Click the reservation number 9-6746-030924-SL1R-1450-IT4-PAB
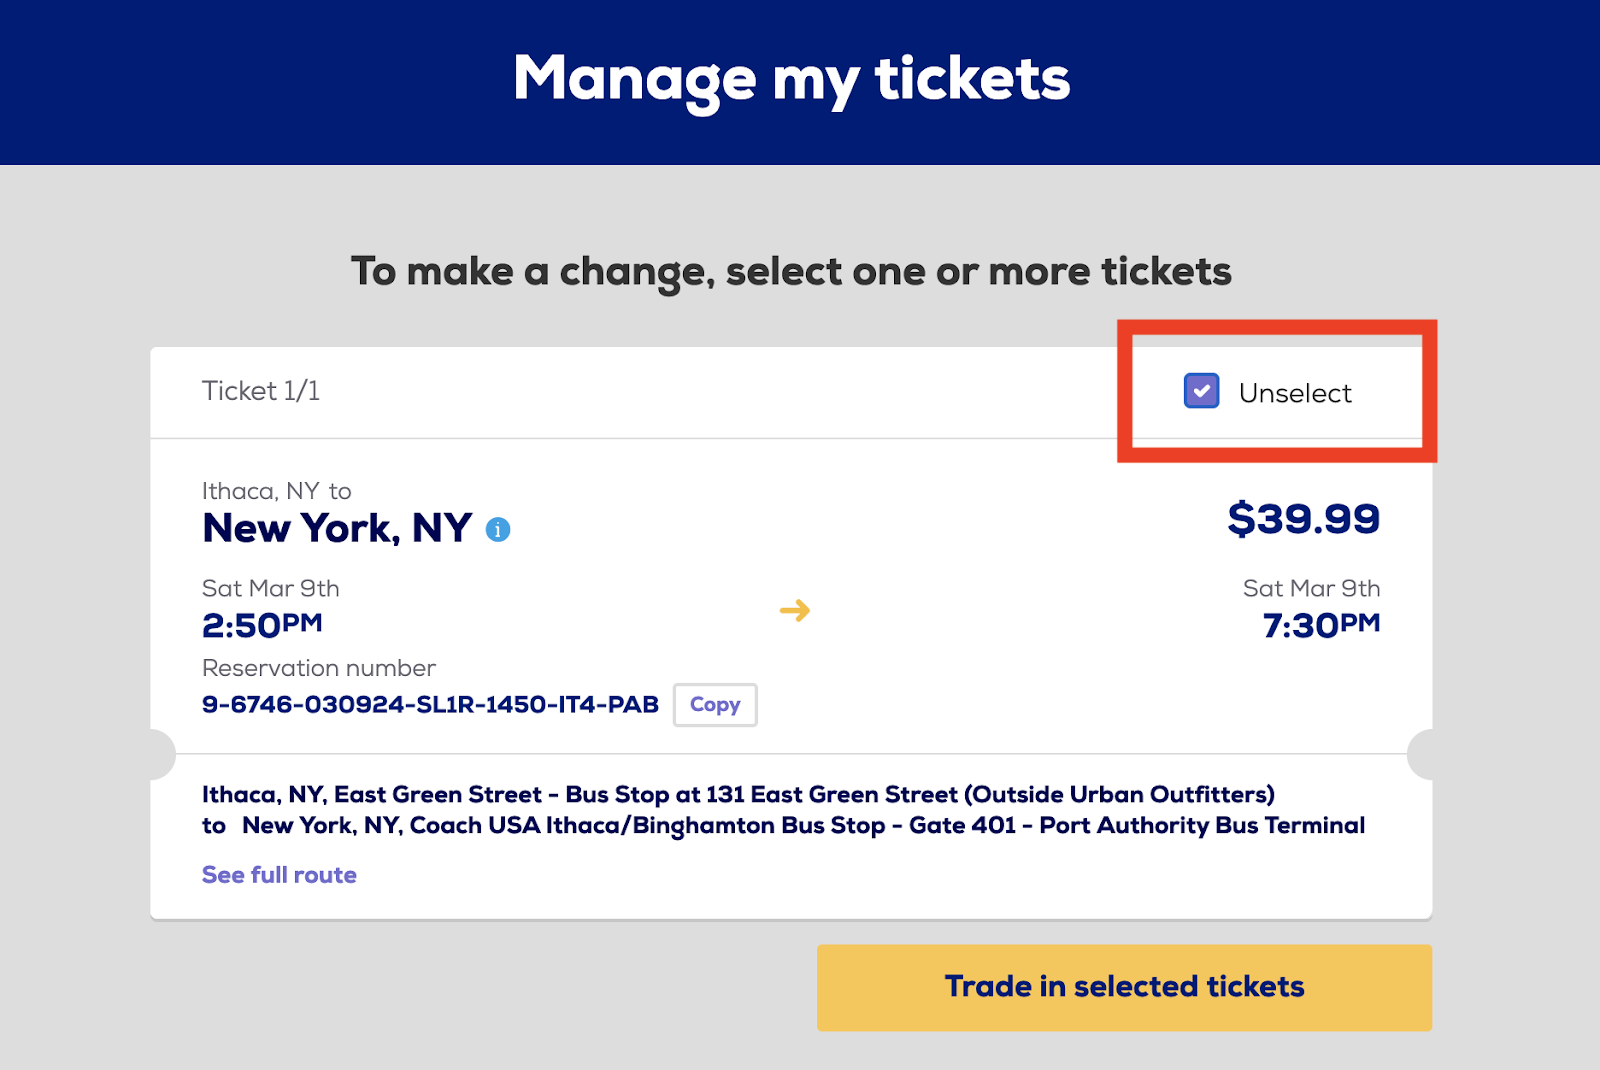This screenshot has height=1070, width=1600. click(x=430, y=705)
